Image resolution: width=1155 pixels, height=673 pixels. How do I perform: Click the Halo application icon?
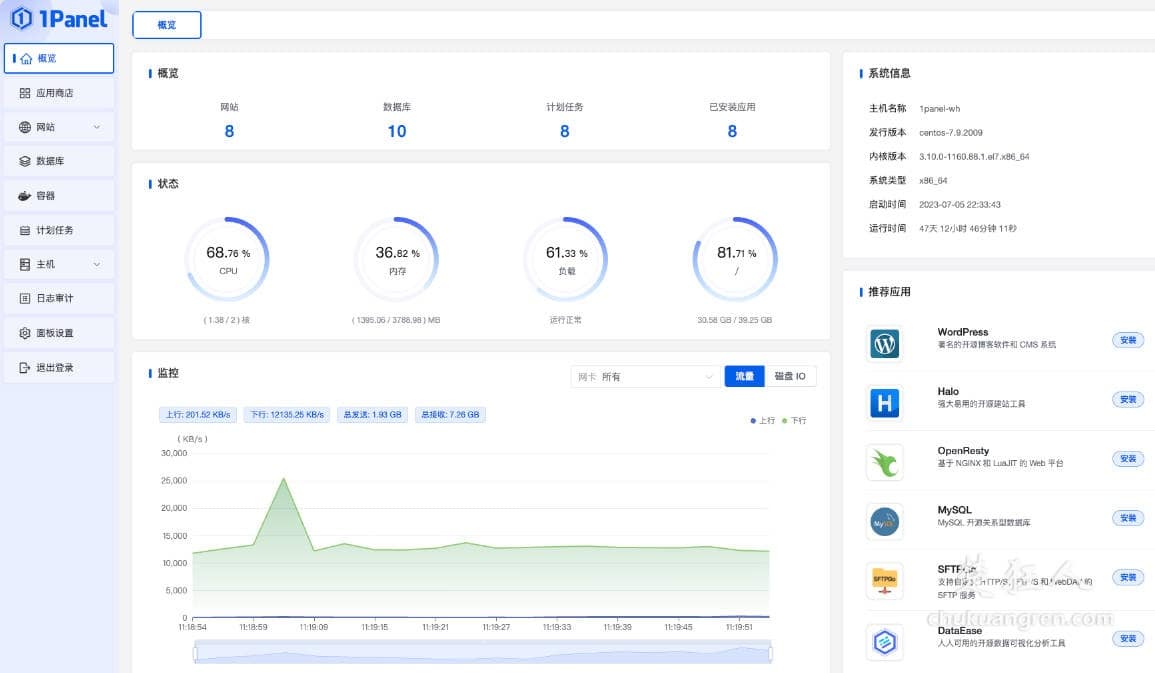(884, 403)
